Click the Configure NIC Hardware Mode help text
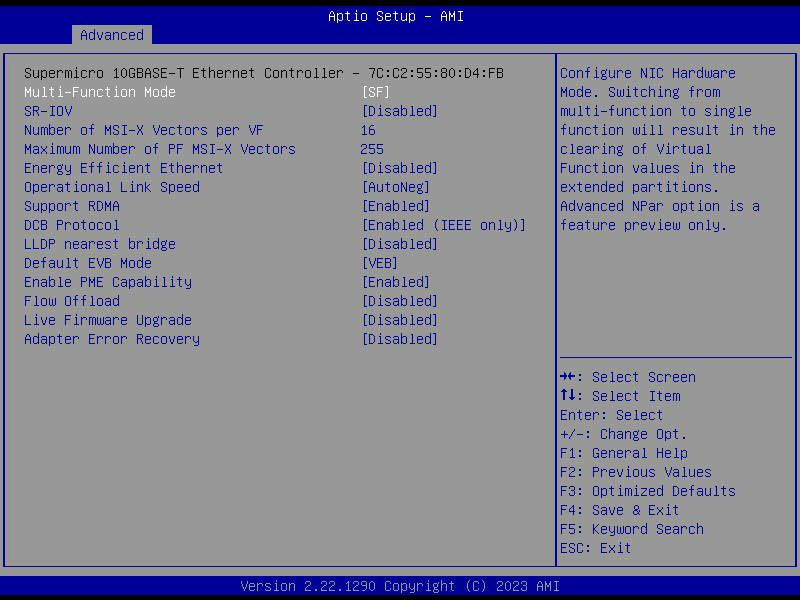The height and width of the screenshot is (600, 800). [668, 149]
